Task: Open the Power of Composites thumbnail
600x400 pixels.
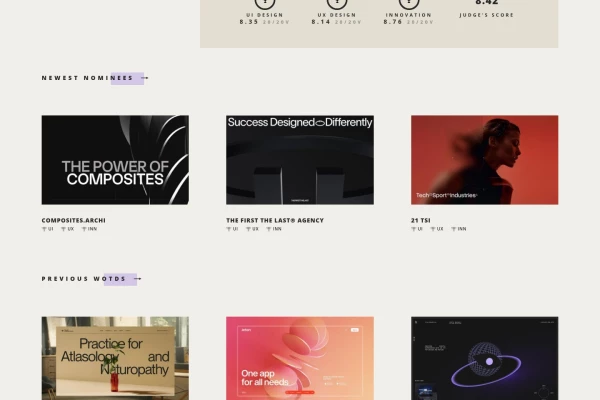Action: (x=115, y=160)
